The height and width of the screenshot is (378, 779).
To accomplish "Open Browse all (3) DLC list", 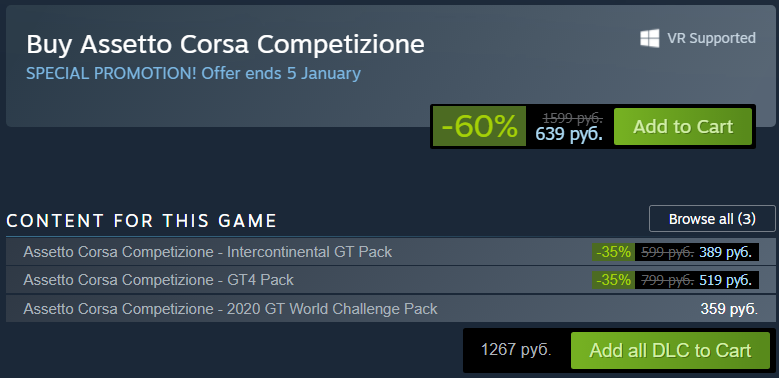I will pyautogui.click(x=712, y=219).
